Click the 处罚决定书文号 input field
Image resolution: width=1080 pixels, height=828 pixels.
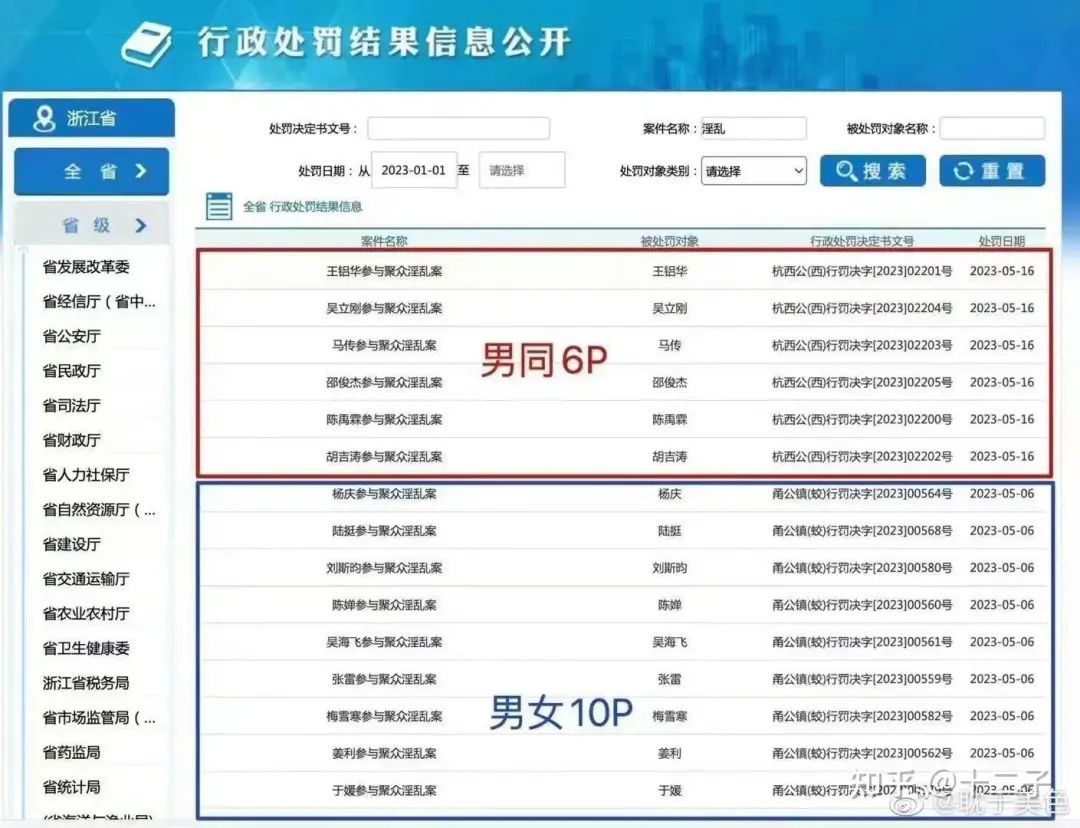click(x=458, y=128)
